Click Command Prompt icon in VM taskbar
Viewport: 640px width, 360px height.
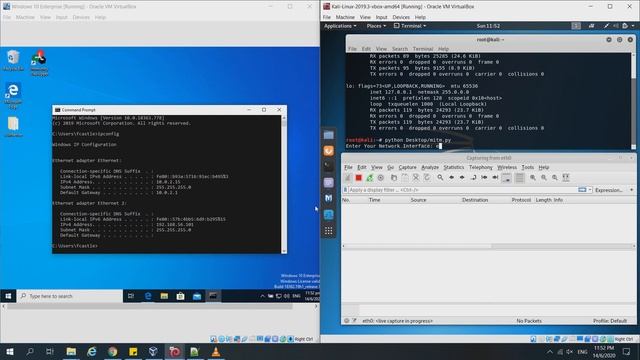pyautogui.click(x=213, y=296)
